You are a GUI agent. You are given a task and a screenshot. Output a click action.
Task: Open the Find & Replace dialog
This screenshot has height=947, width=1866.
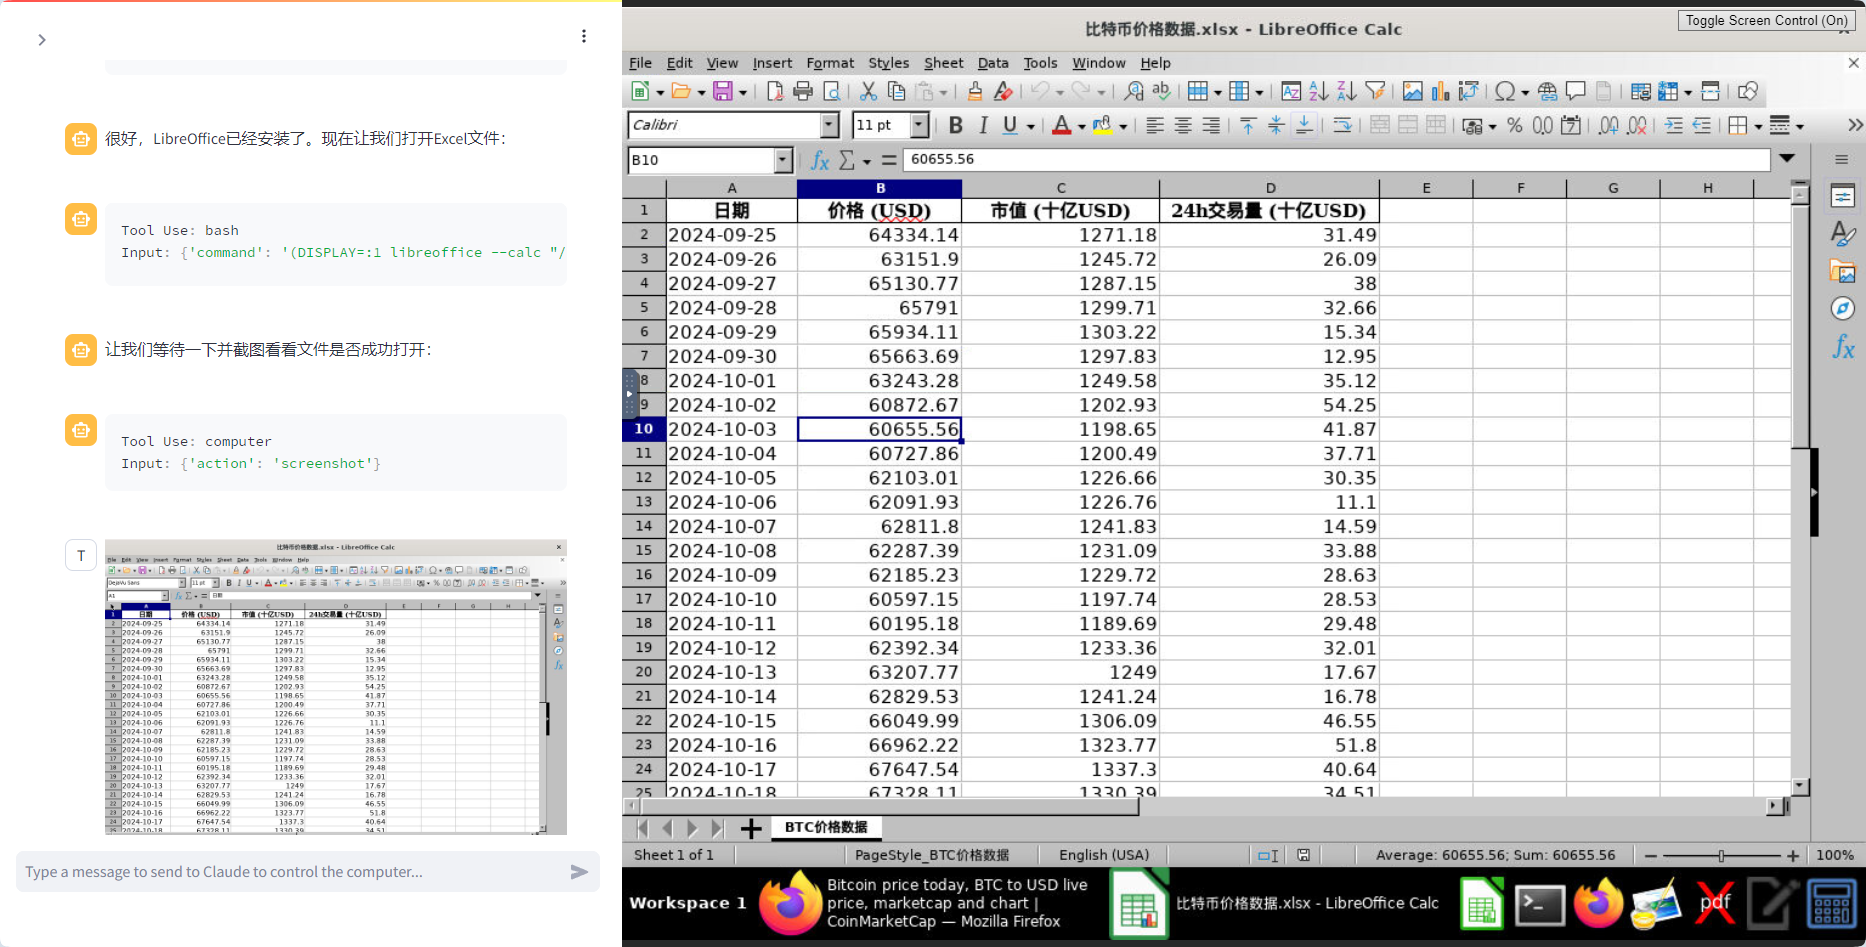[1133, 92]
